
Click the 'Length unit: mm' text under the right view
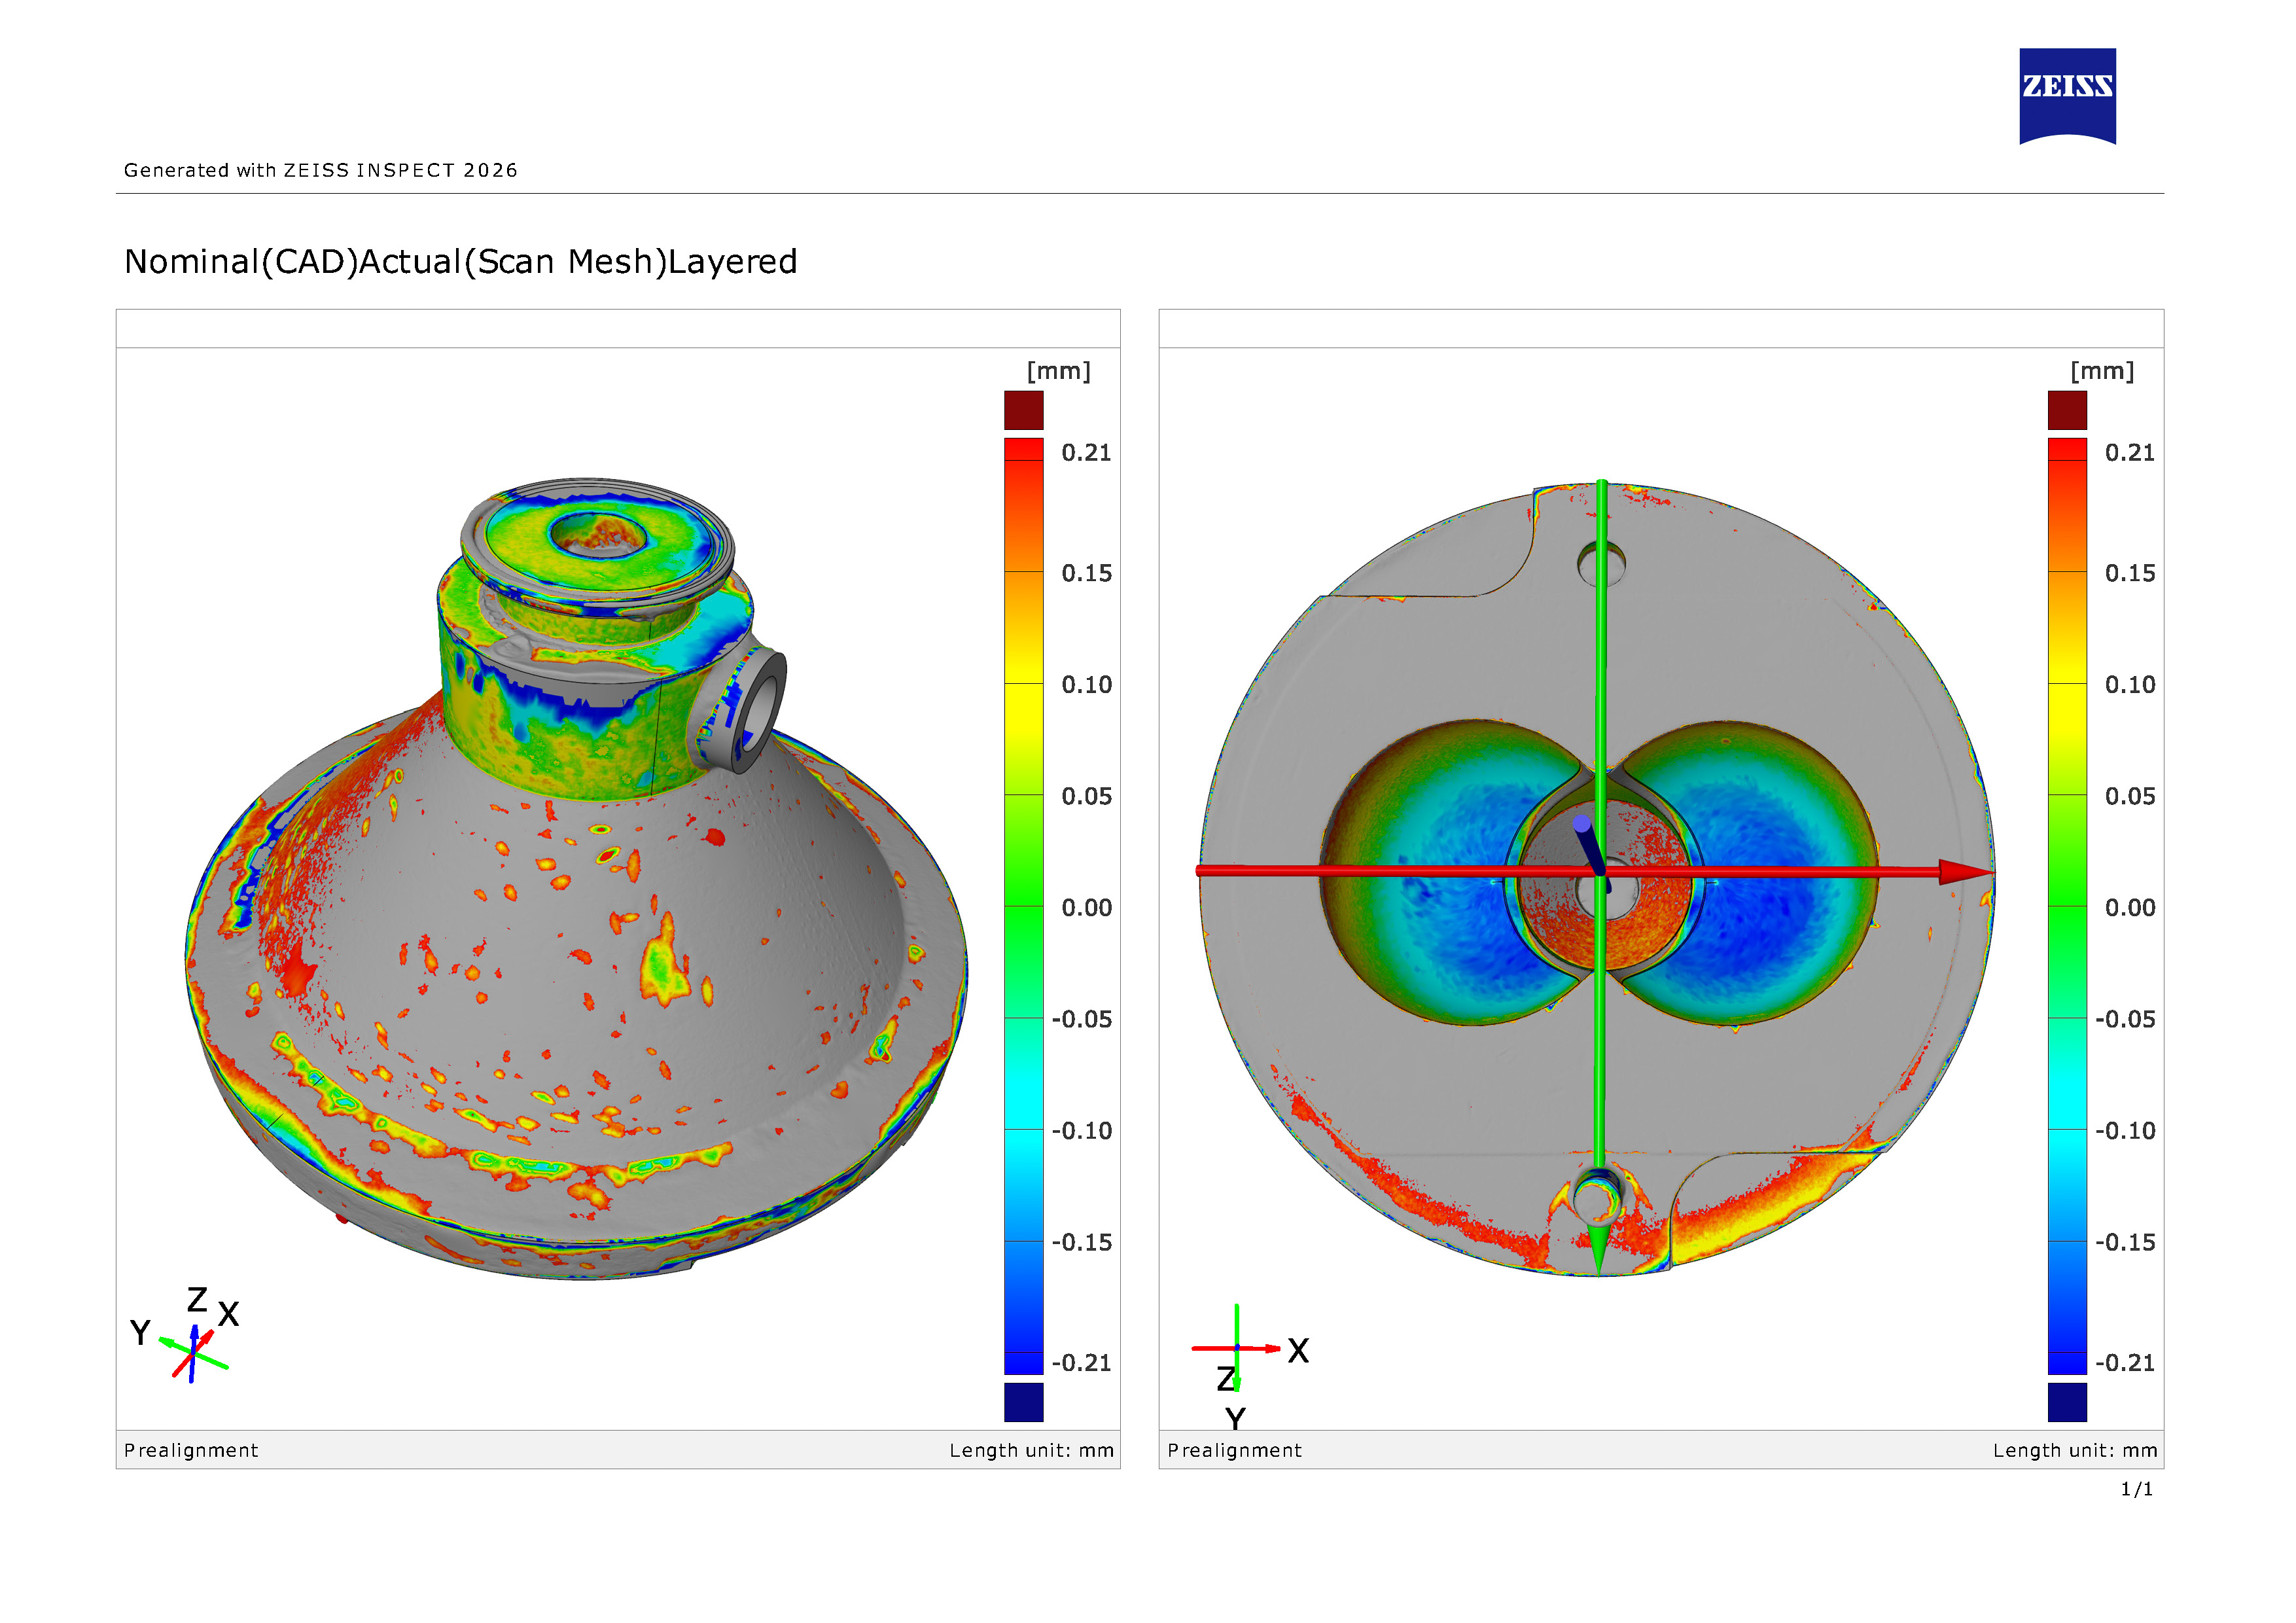pyautogui.click(x=2074, y=1450)
